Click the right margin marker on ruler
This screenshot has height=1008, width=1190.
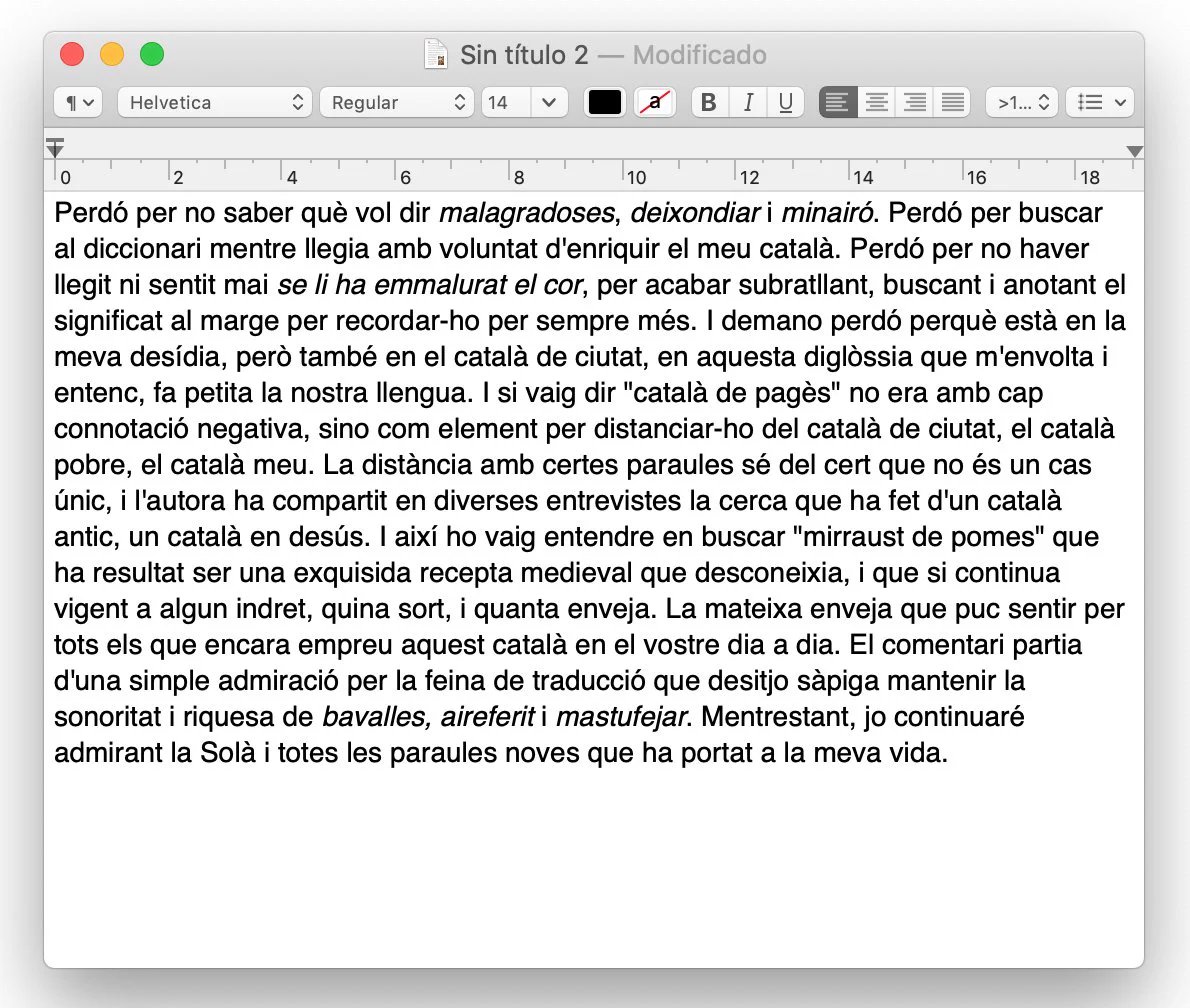[x=1135, y=151]
